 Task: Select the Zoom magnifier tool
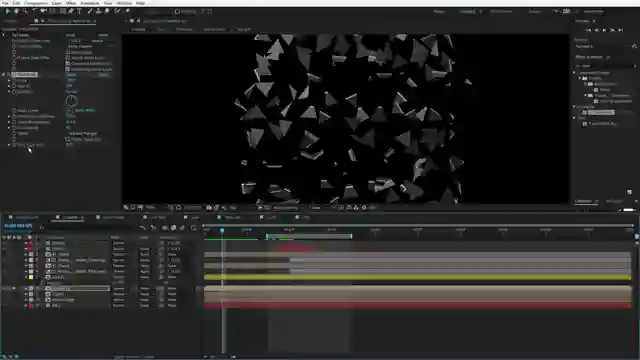point(25,11)
